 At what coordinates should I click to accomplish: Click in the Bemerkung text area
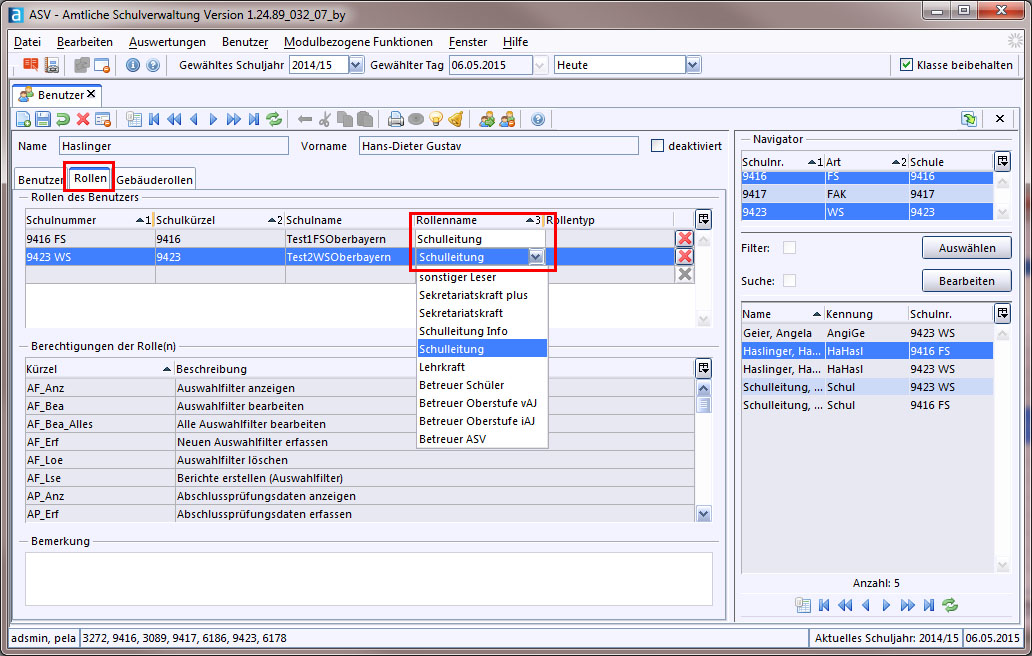coord(369,578)
